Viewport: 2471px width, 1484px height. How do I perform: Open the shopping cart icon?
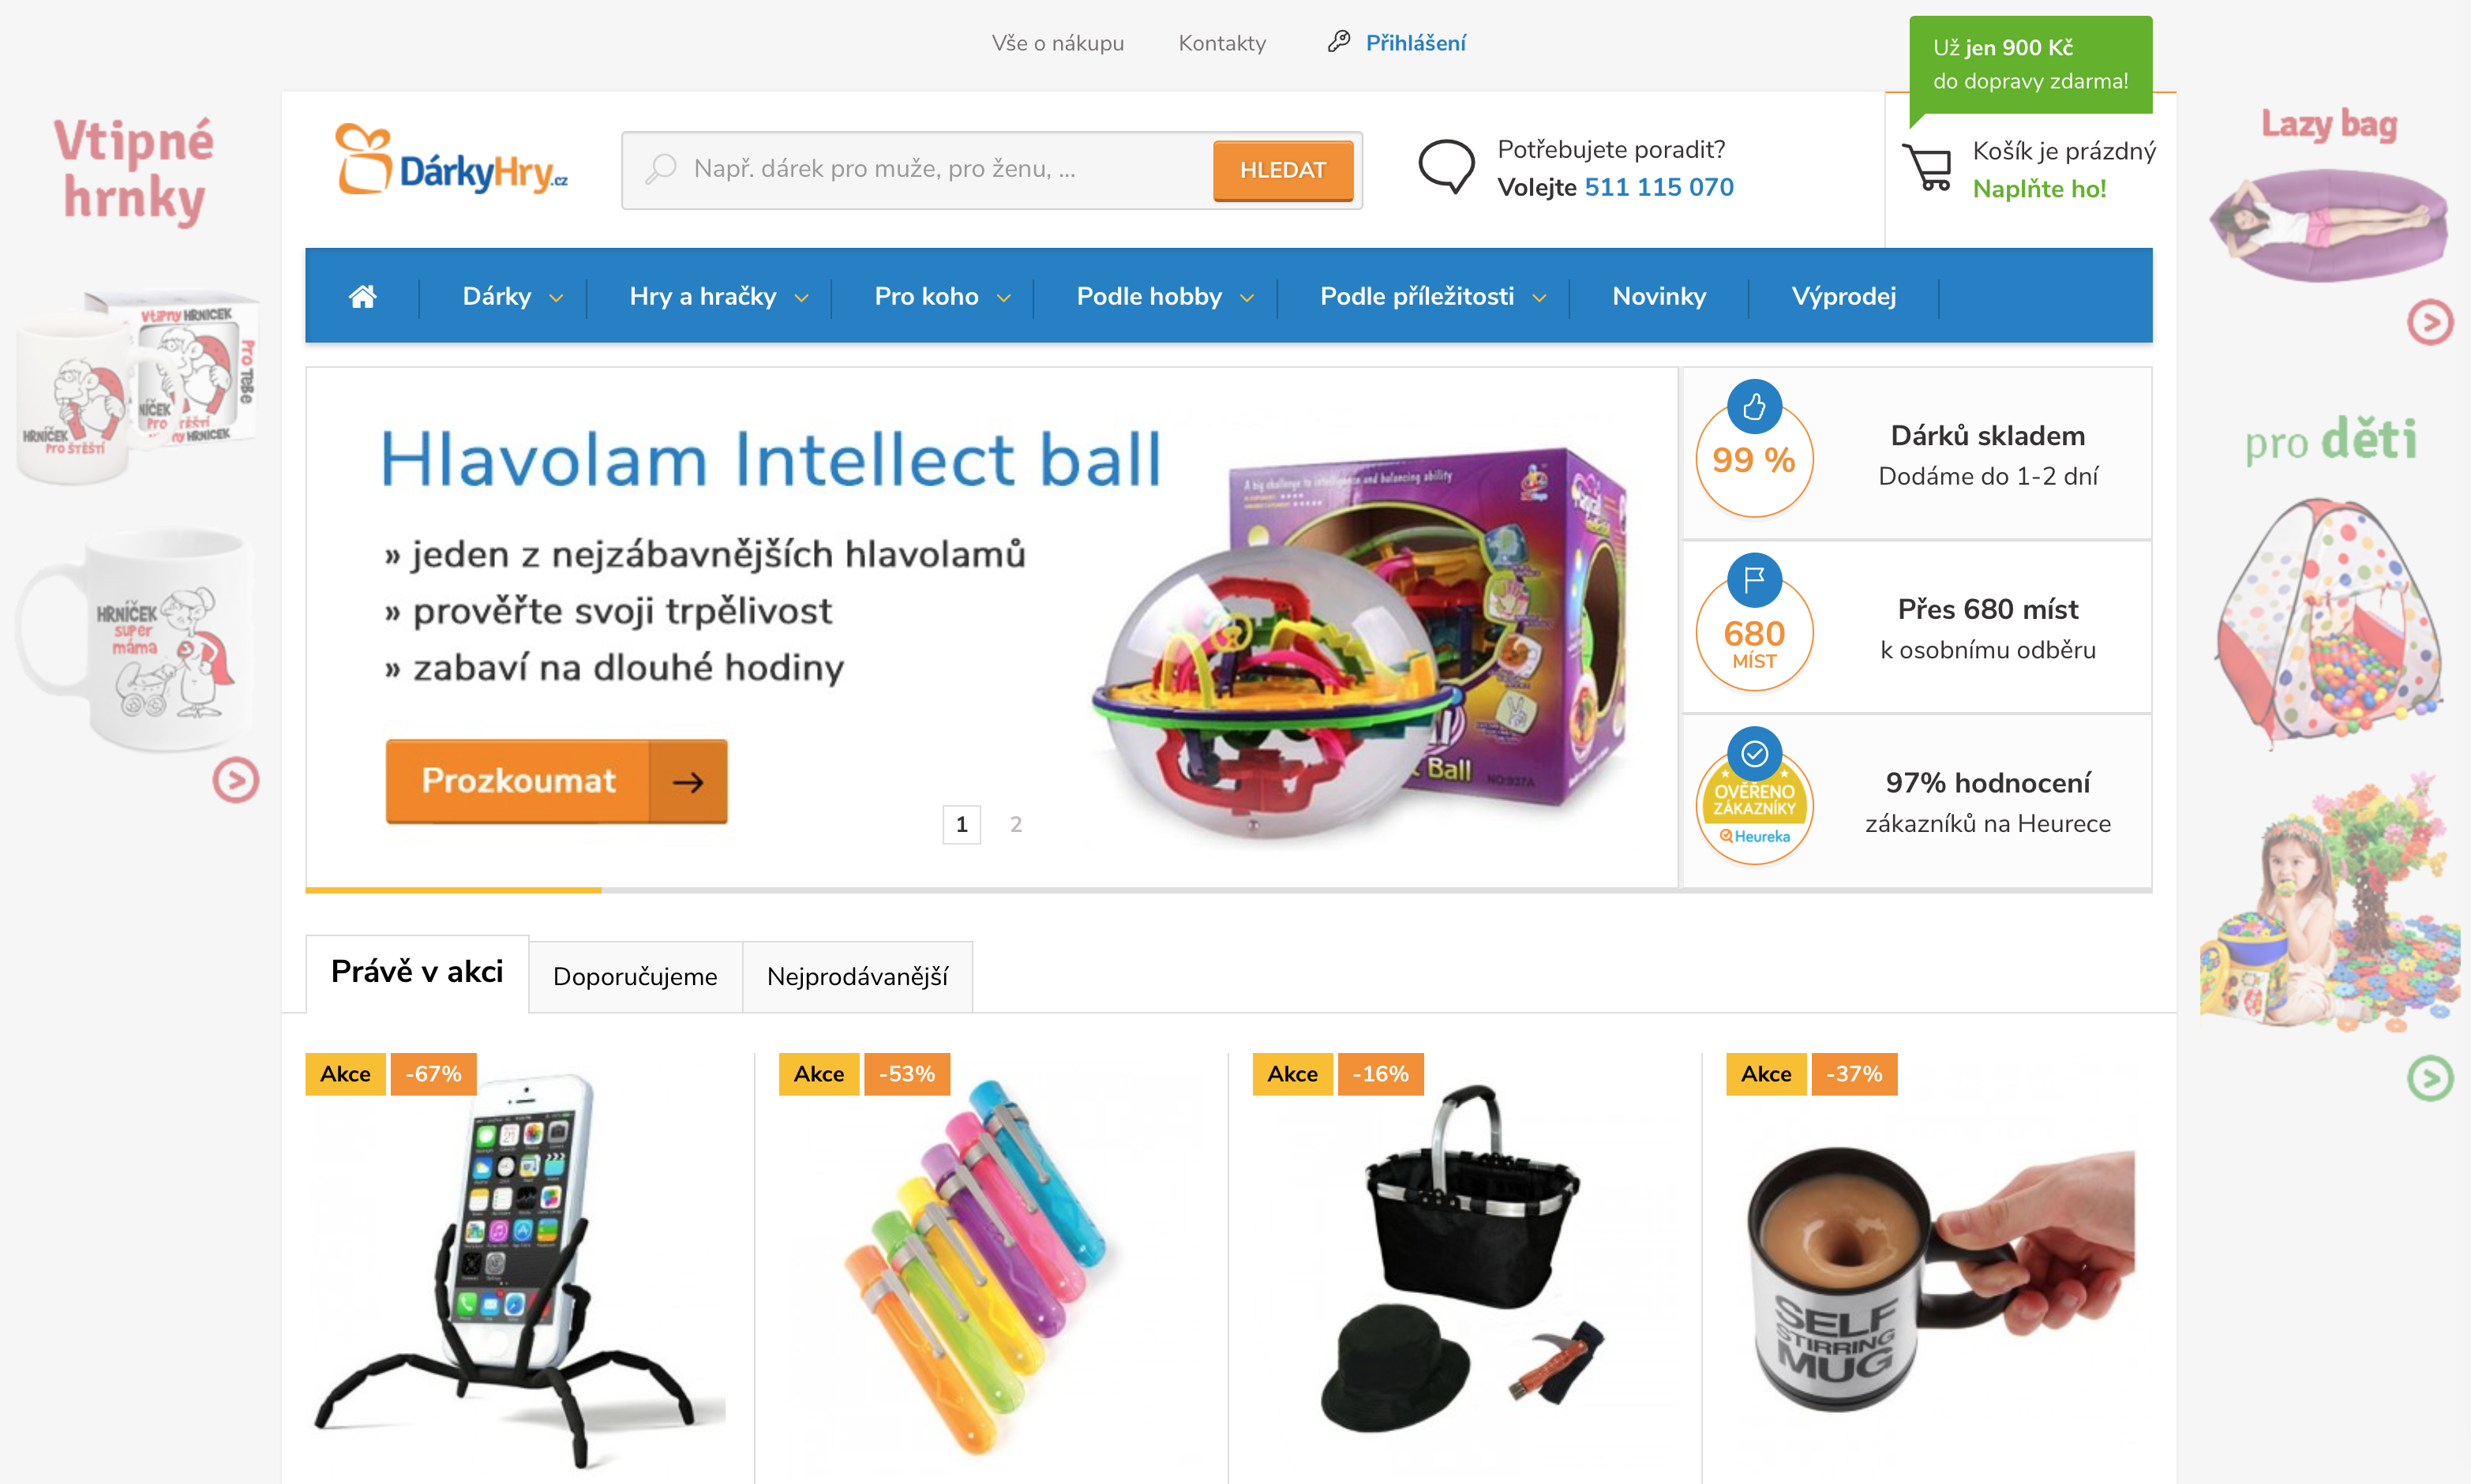1927,167
